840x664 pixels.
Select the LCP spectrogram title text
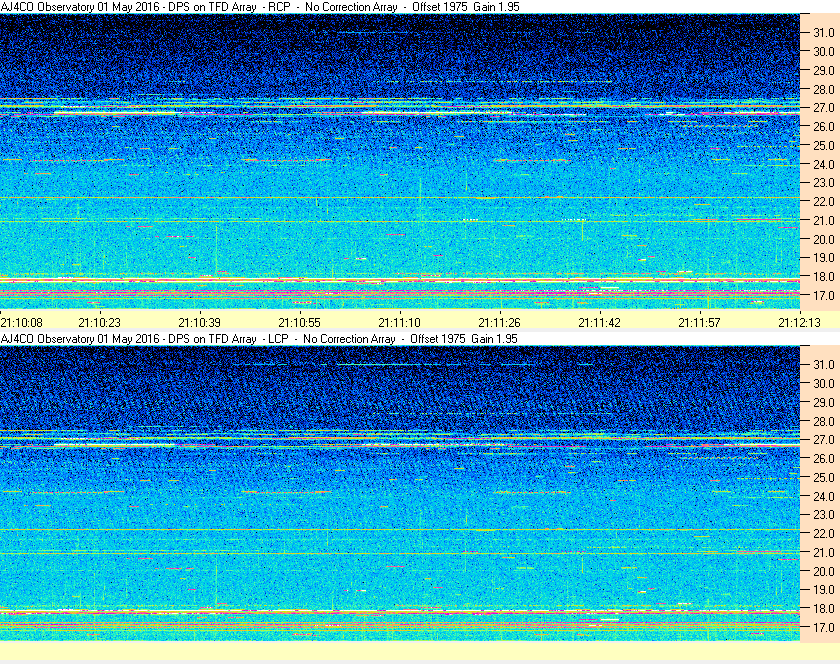[259, 339]
